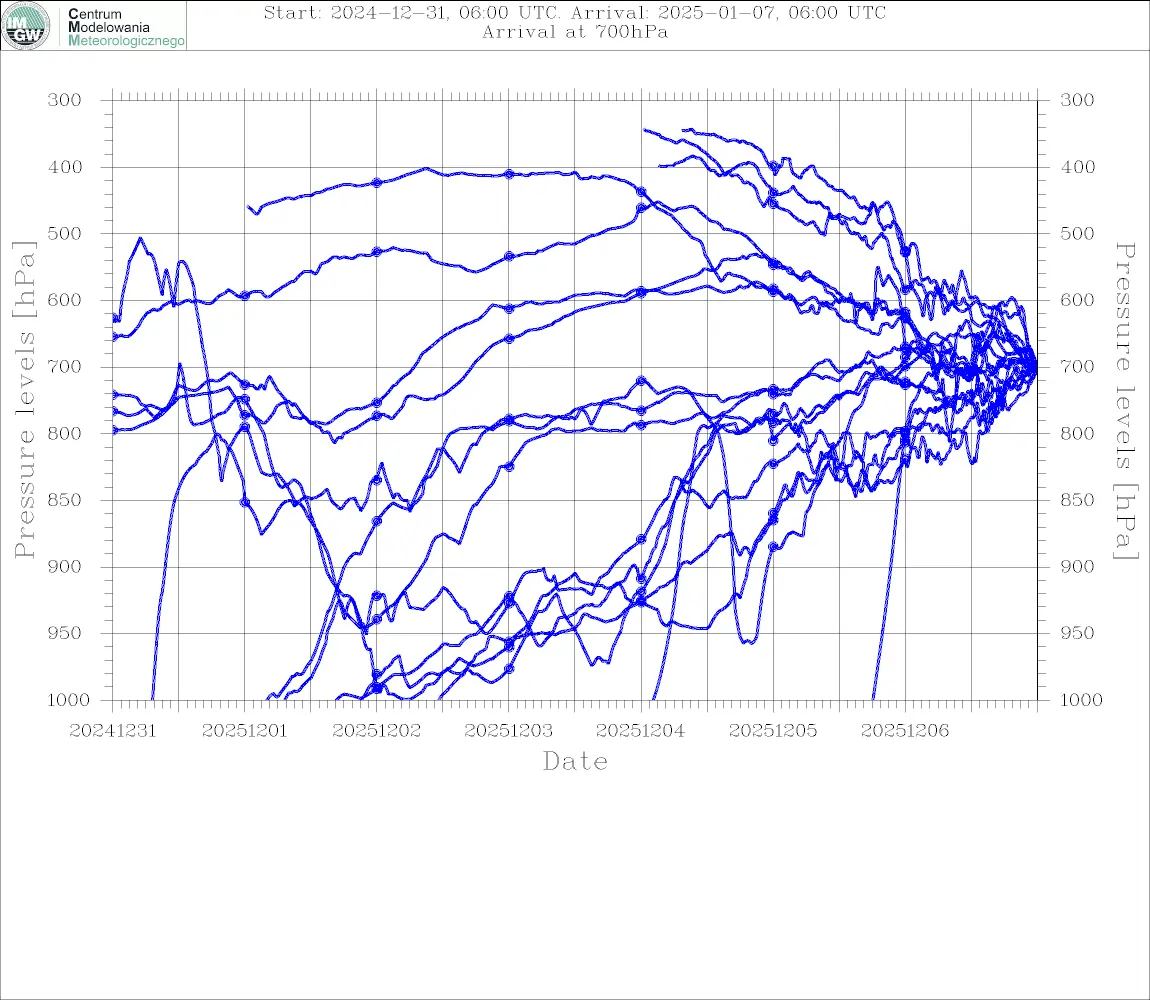Click the left axis 400 label
This screenshot has height=1000, width=1150.
pos(65,167)
